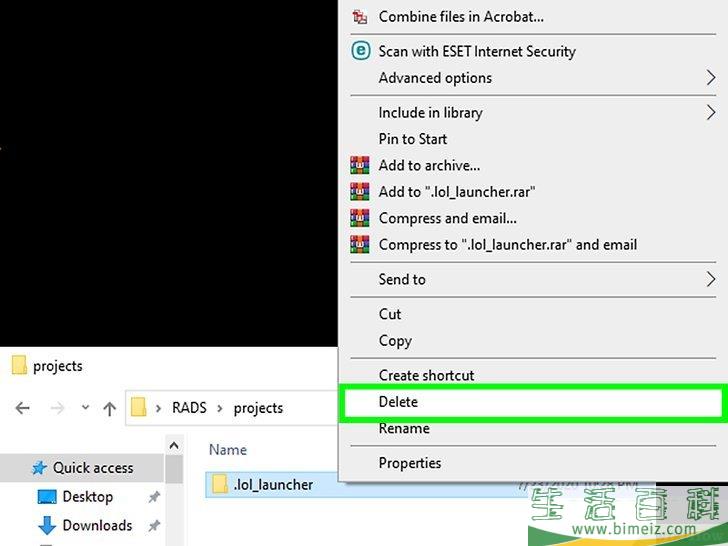Image resolution: width=728 pixels, height=546 pixels.
Task: Navigate to RADS in the address bar
Action: (x=189, y=408)
